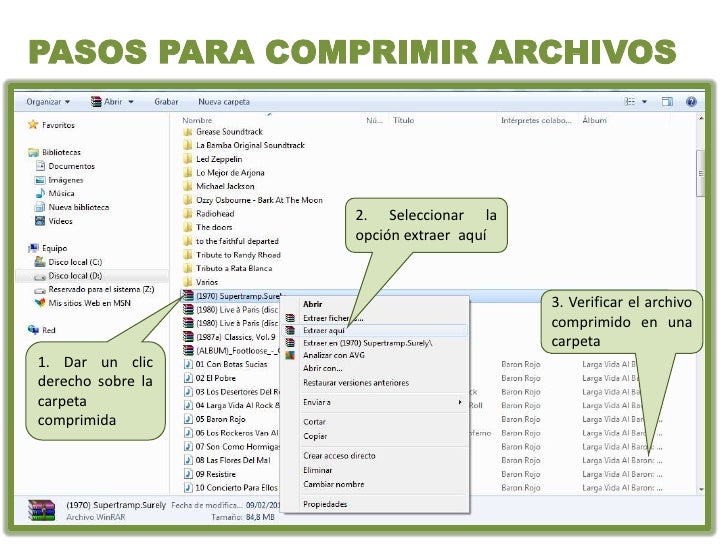Click Grabar in the toolbar
The image size is (728, 546).
166,102
